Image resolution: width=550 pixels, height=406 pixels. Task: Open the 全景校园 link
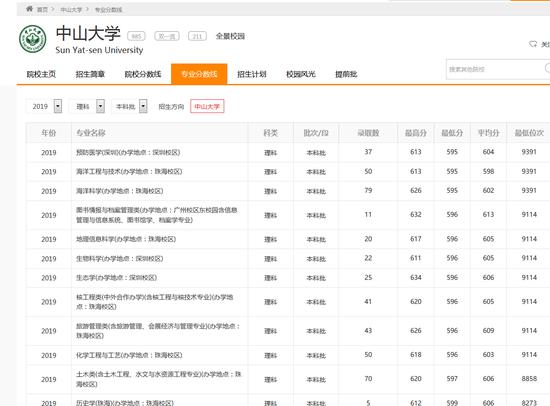230,36
